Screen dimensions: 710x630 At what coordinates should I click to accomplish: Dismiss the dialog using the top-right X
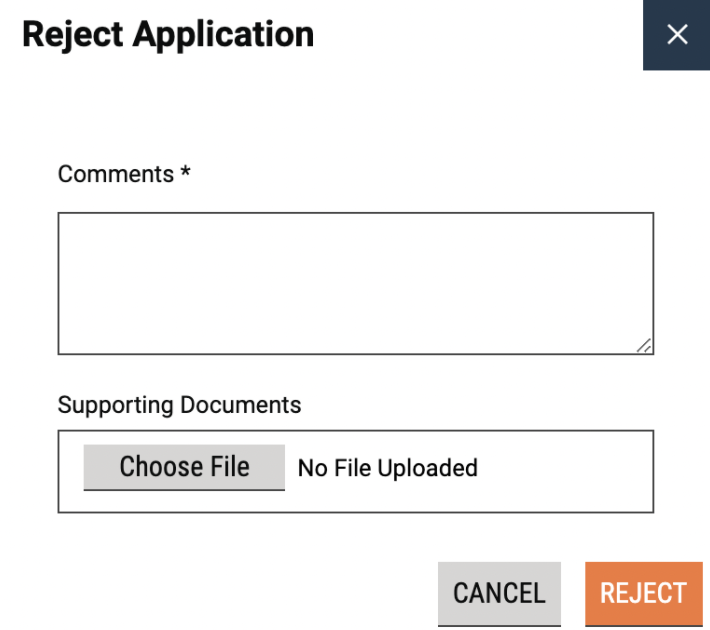677,35
